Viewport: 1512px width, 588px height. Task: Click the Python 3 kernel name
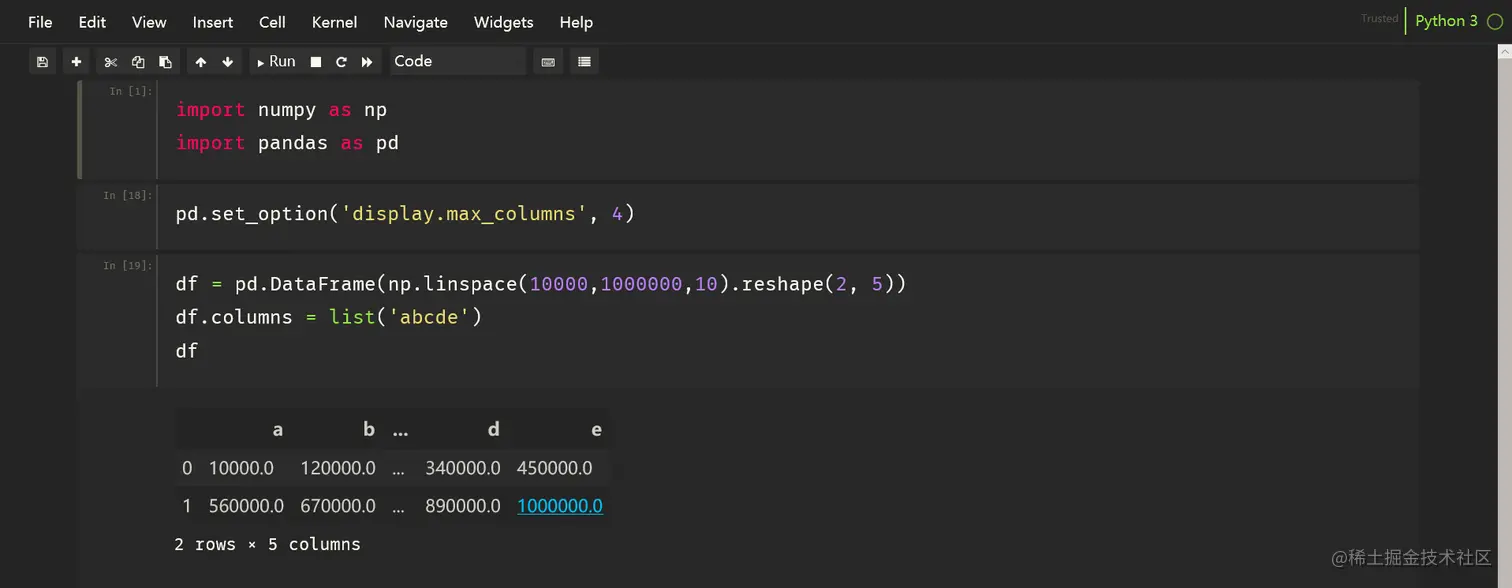point(1446,21)
